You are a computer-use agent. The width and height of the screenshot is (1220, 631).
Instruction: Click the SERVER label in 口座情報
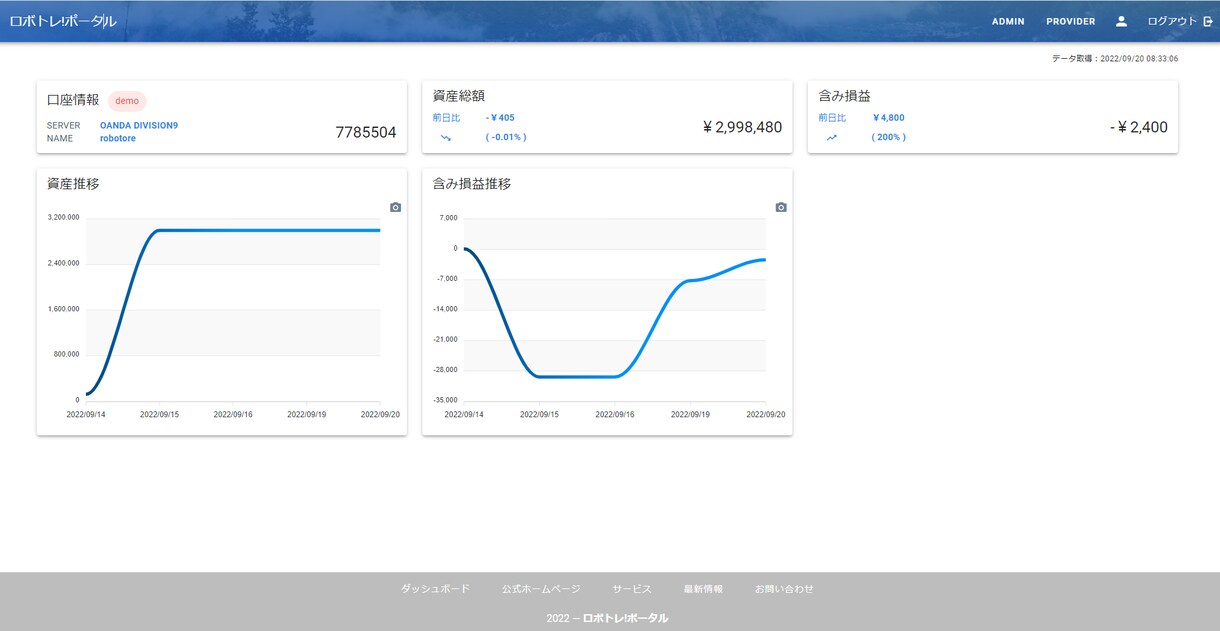pos(64,125)
